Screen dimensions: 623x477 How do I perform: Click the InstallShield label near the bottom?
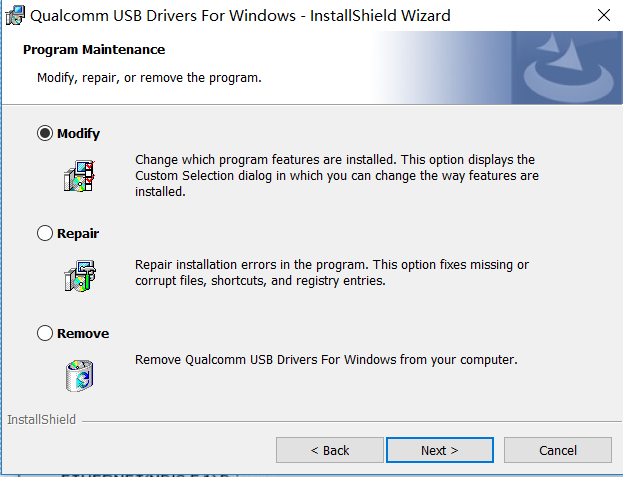click(41, 419)
